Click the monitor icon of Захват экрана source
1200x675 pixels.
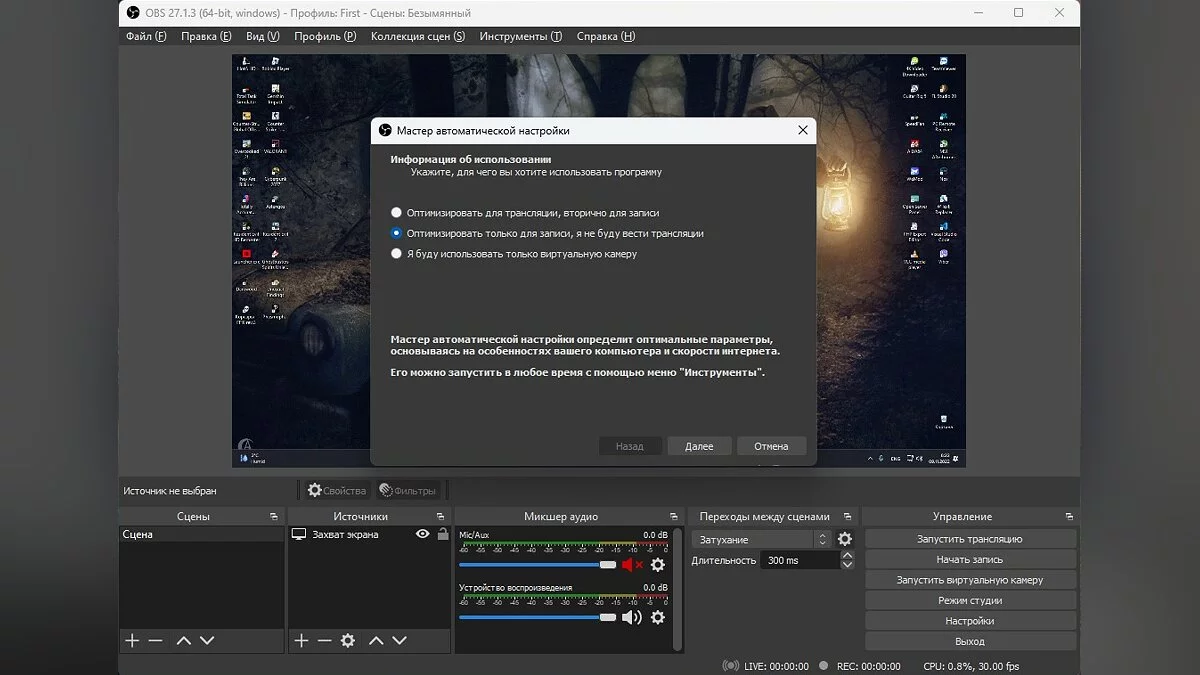pyautogui.click(x=298, y=534)
